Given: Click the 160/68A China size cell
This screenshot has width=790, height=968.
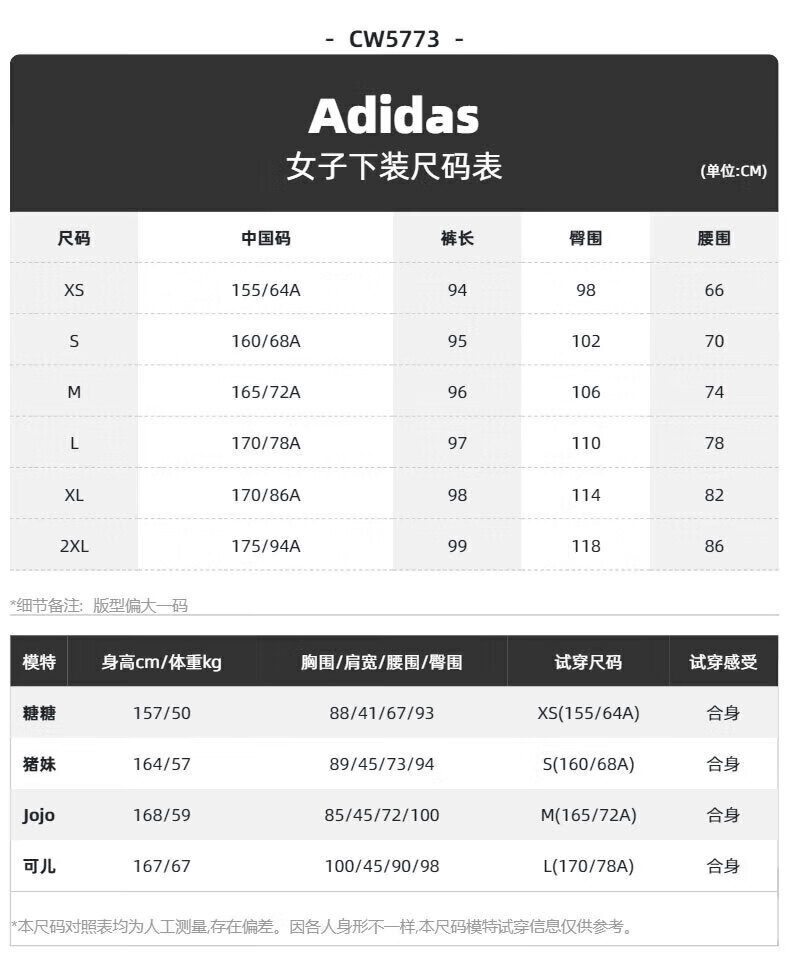Looking at the screenshot, I should 265,341.
